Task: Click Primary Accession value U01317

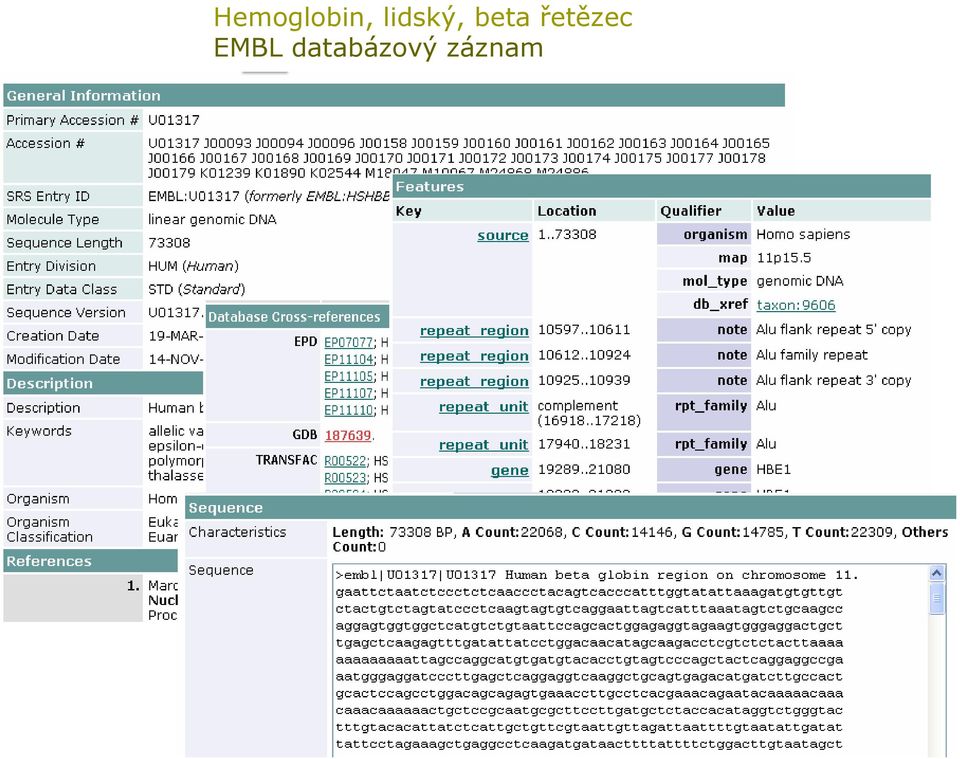Action: pos(174,120)
